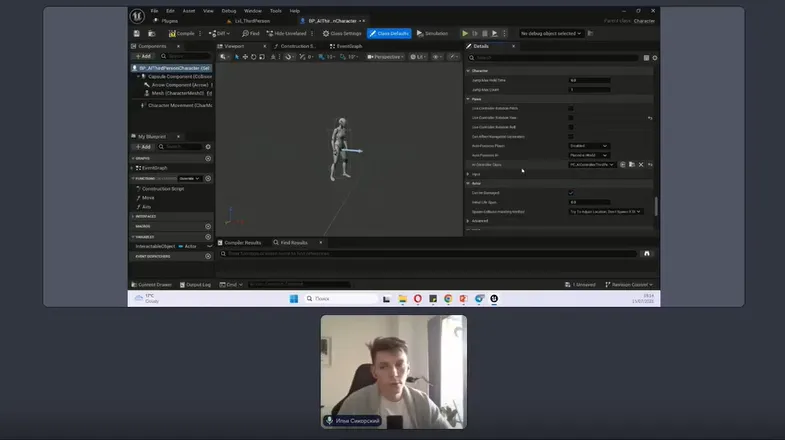Image resolution: width=785 pixels, height=440 pixels.
Task: Click the Details panel search field
Action: pyautogui.click(x=555, y=57)
